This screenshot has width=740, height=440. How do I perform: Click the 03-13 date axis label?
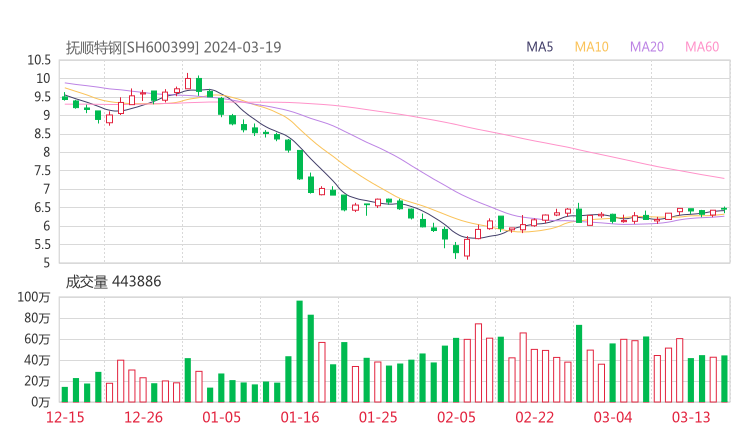point(691,417)
